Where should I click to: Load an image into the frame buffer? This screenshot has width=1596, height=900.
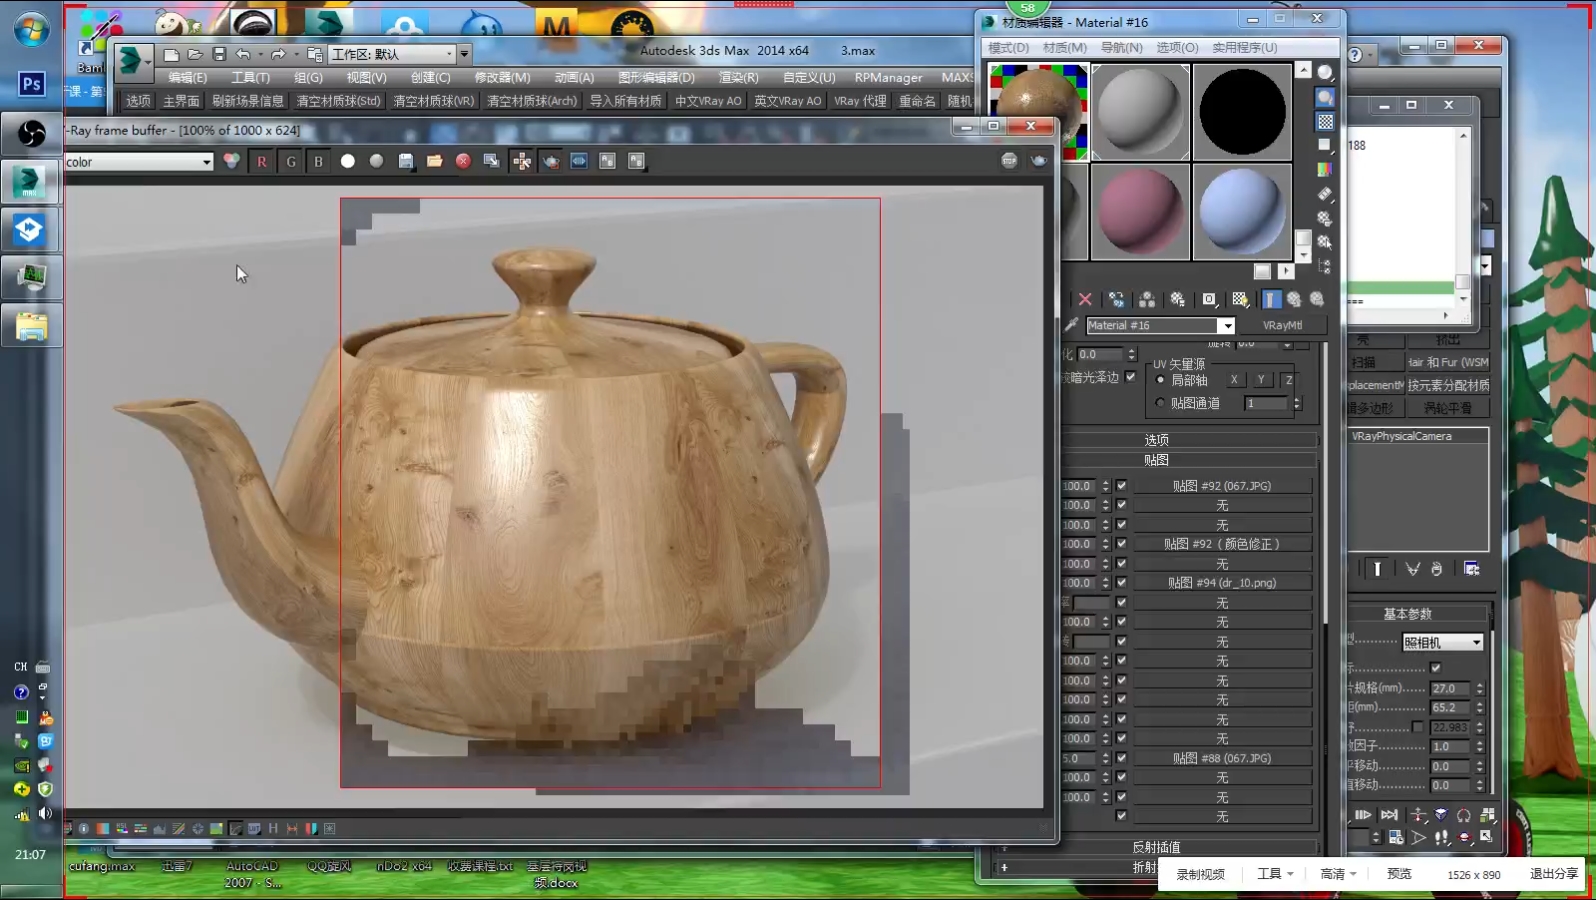434,161
